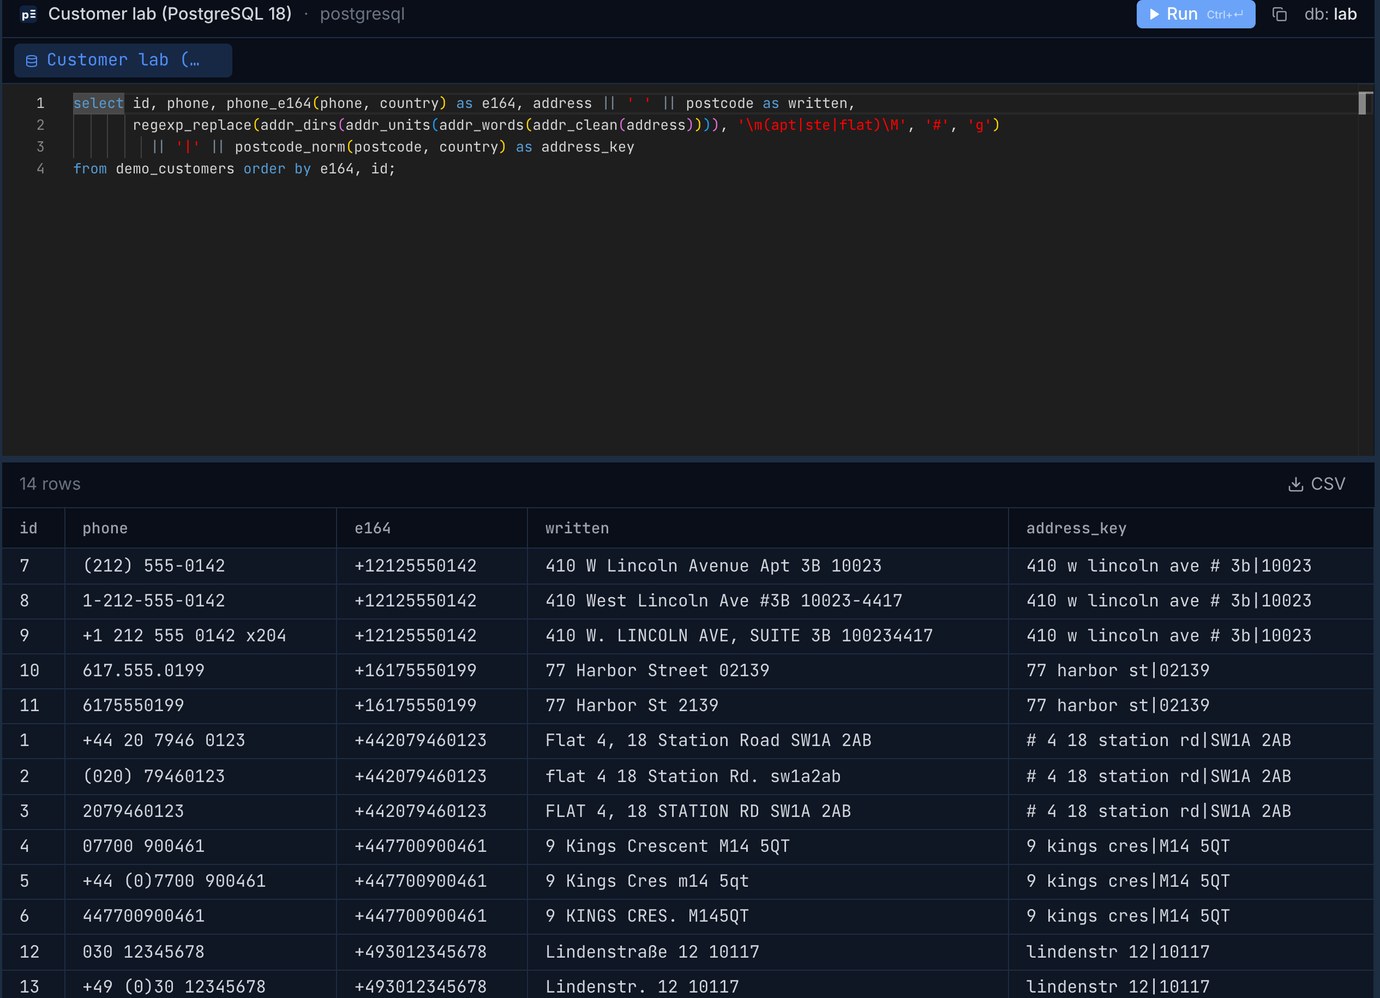Select cell '410 W Lincoln Avenue Apt 3B 10023'

click(x=767, y=566)
